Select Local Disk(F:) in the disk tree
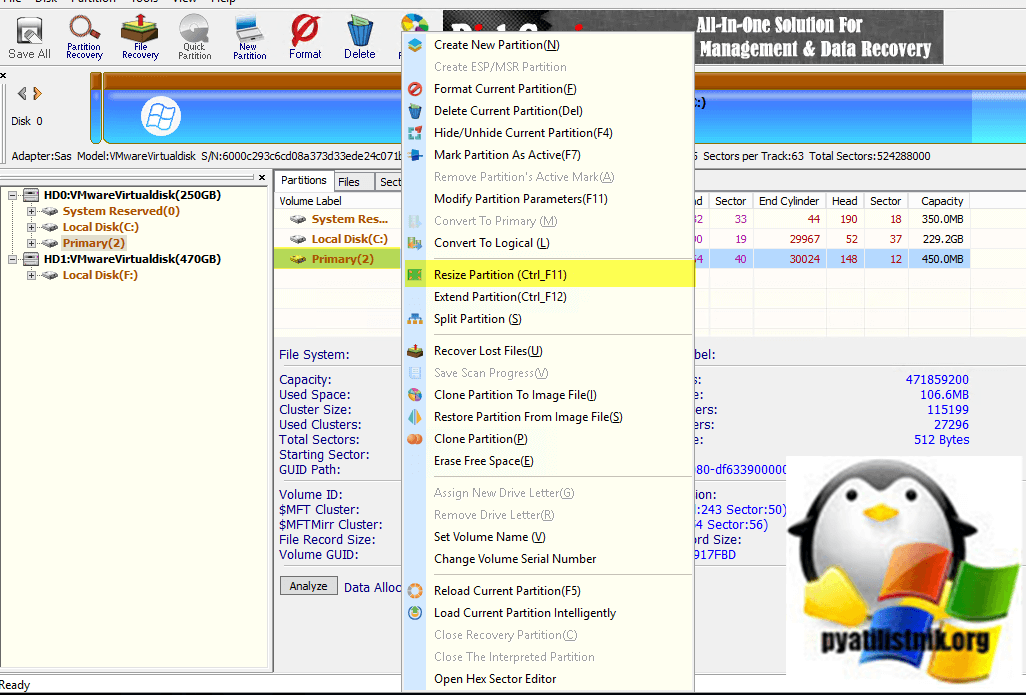 click(100, 276)
